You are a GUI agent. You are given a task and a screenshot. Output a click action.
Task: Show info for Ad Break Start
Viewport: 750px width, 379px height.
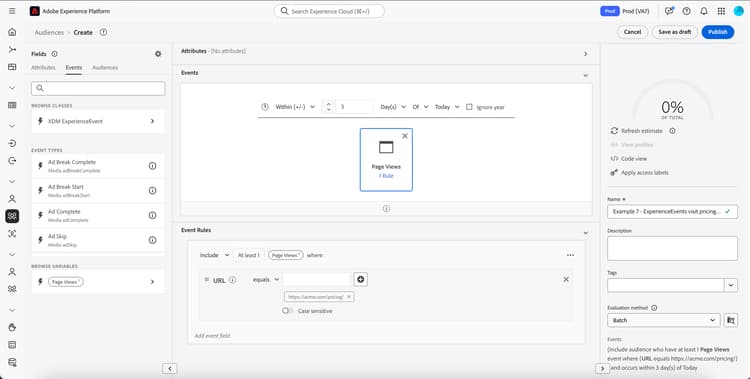tap(153, 190)
